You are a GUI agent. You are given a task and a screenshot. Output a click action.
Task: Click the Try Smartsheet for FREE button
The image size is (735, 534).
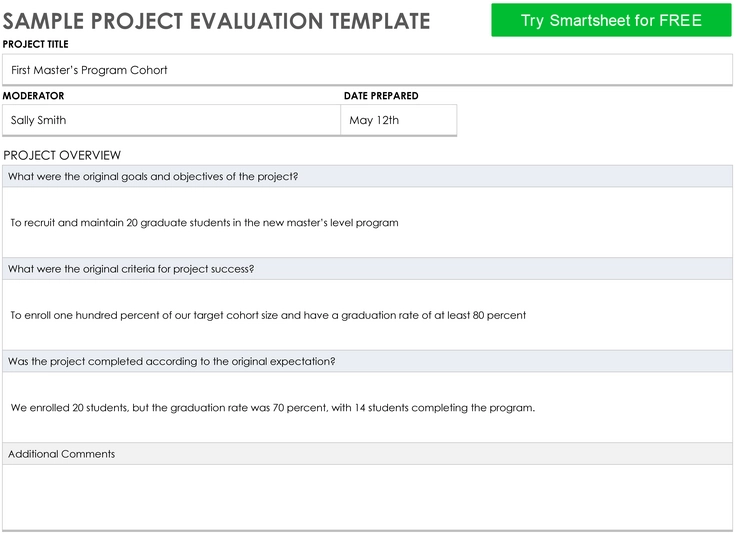pos(611,20)
